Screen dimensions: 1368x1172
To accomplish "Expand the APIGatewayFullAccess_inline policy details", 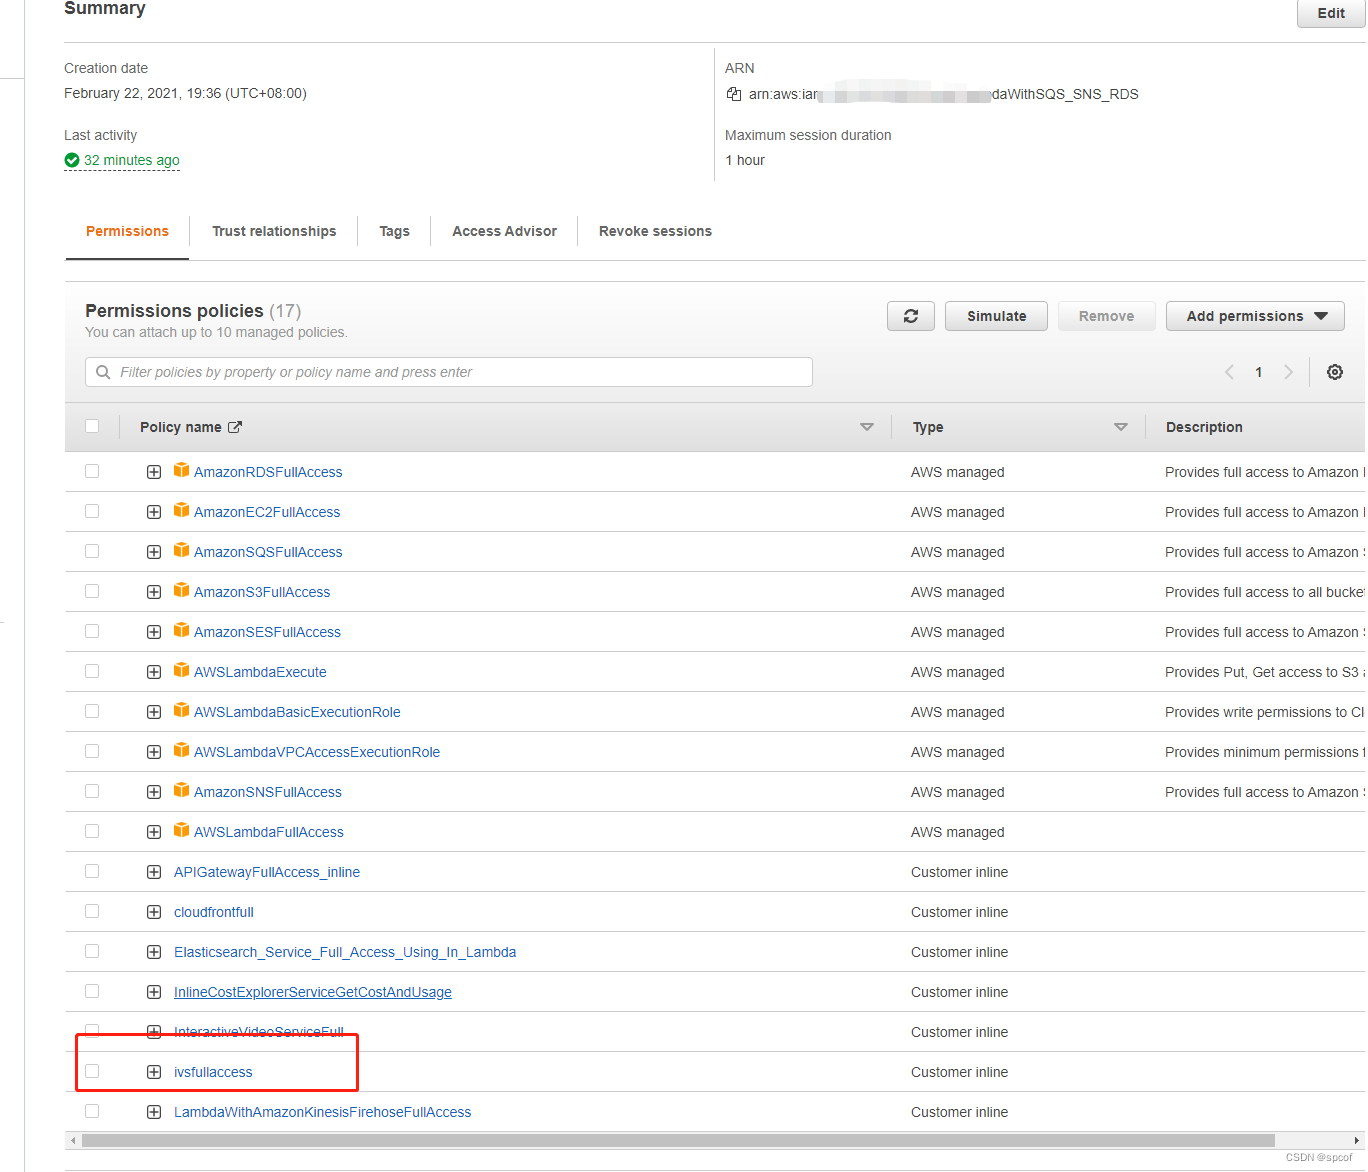I will tap(154, 872).
